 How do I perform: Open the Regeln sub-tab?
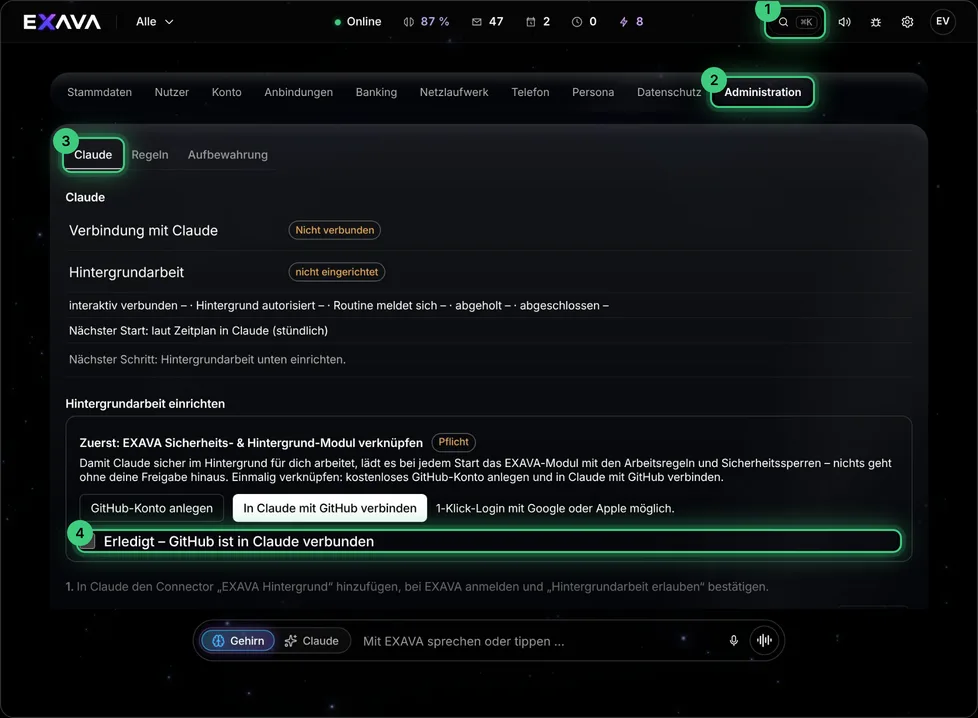pyautogui.click(x=150, y=155)
